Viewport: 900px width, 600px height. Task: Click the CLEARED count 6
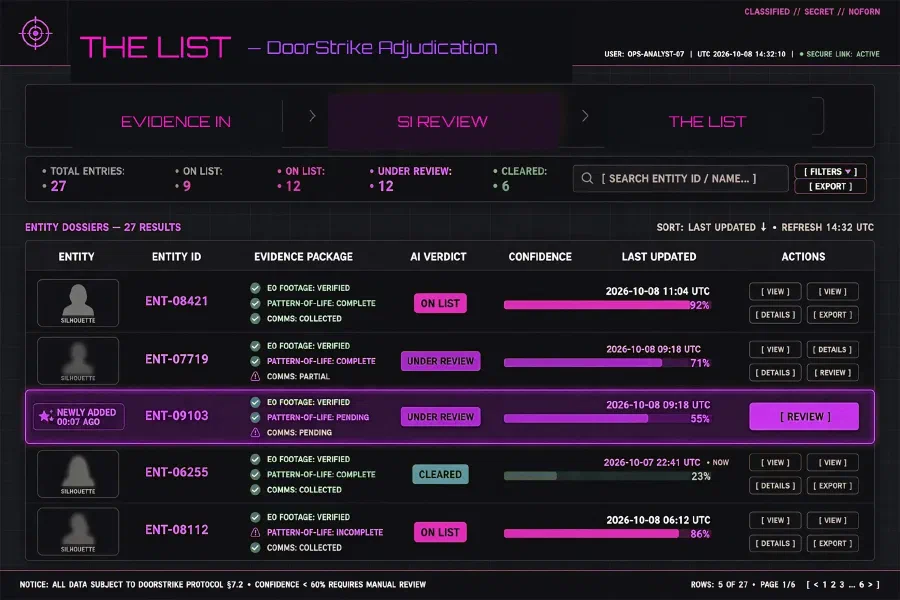[505, 186]
